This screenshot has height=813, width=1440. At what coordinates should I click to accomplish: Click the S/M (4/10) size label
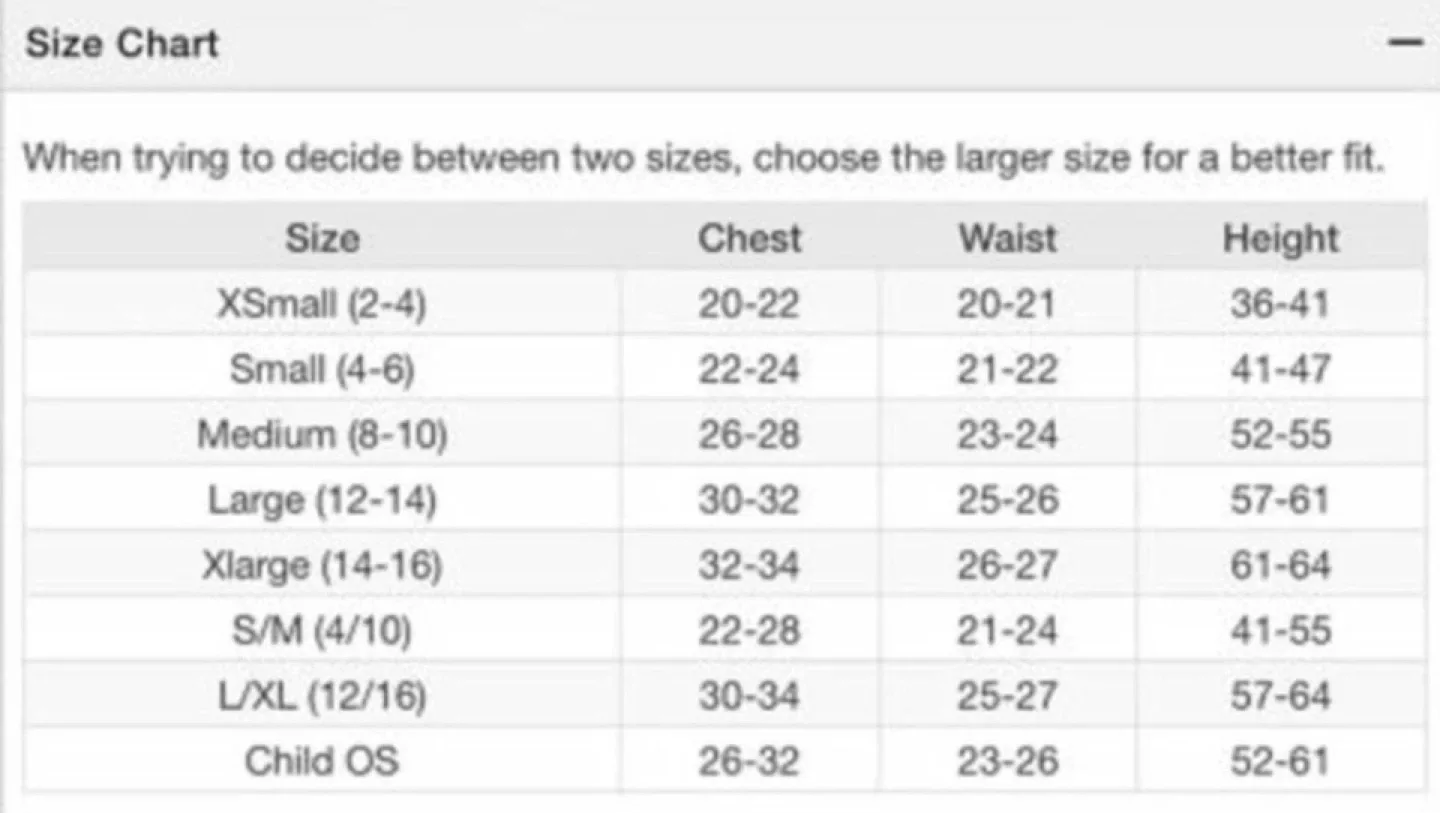pyautogui.click(x=322, y=631)
